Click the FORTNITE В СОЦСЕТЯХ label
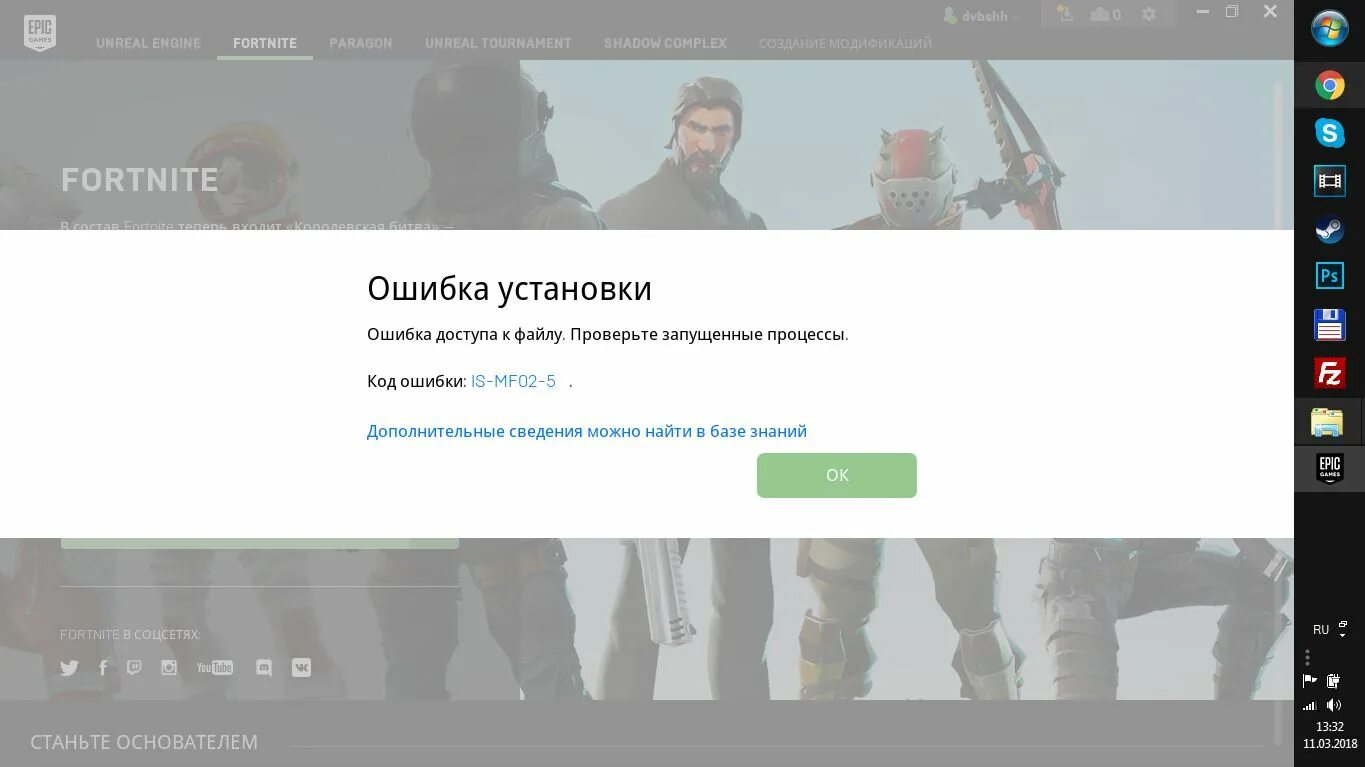Screen dimensions: 1365x767 (130, 634)
